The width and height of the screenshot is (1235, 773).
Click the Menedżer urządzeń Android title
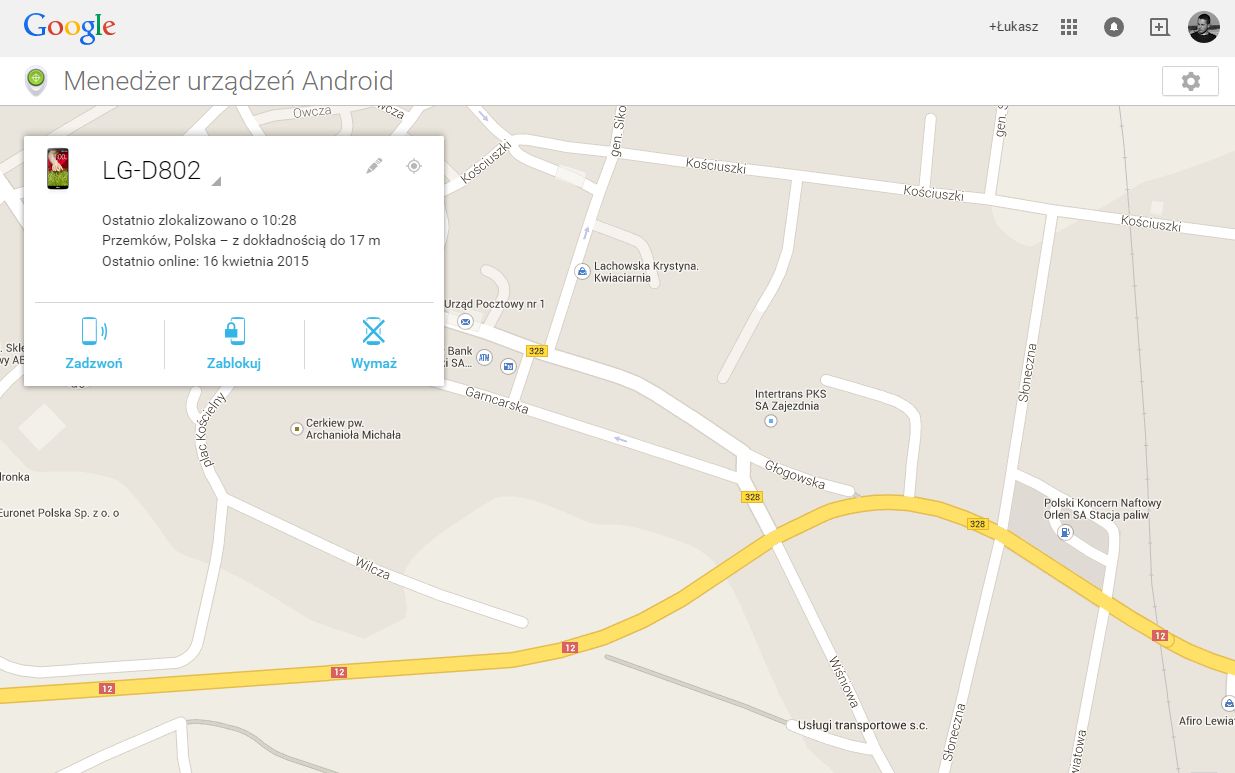(x=228, y=81)
